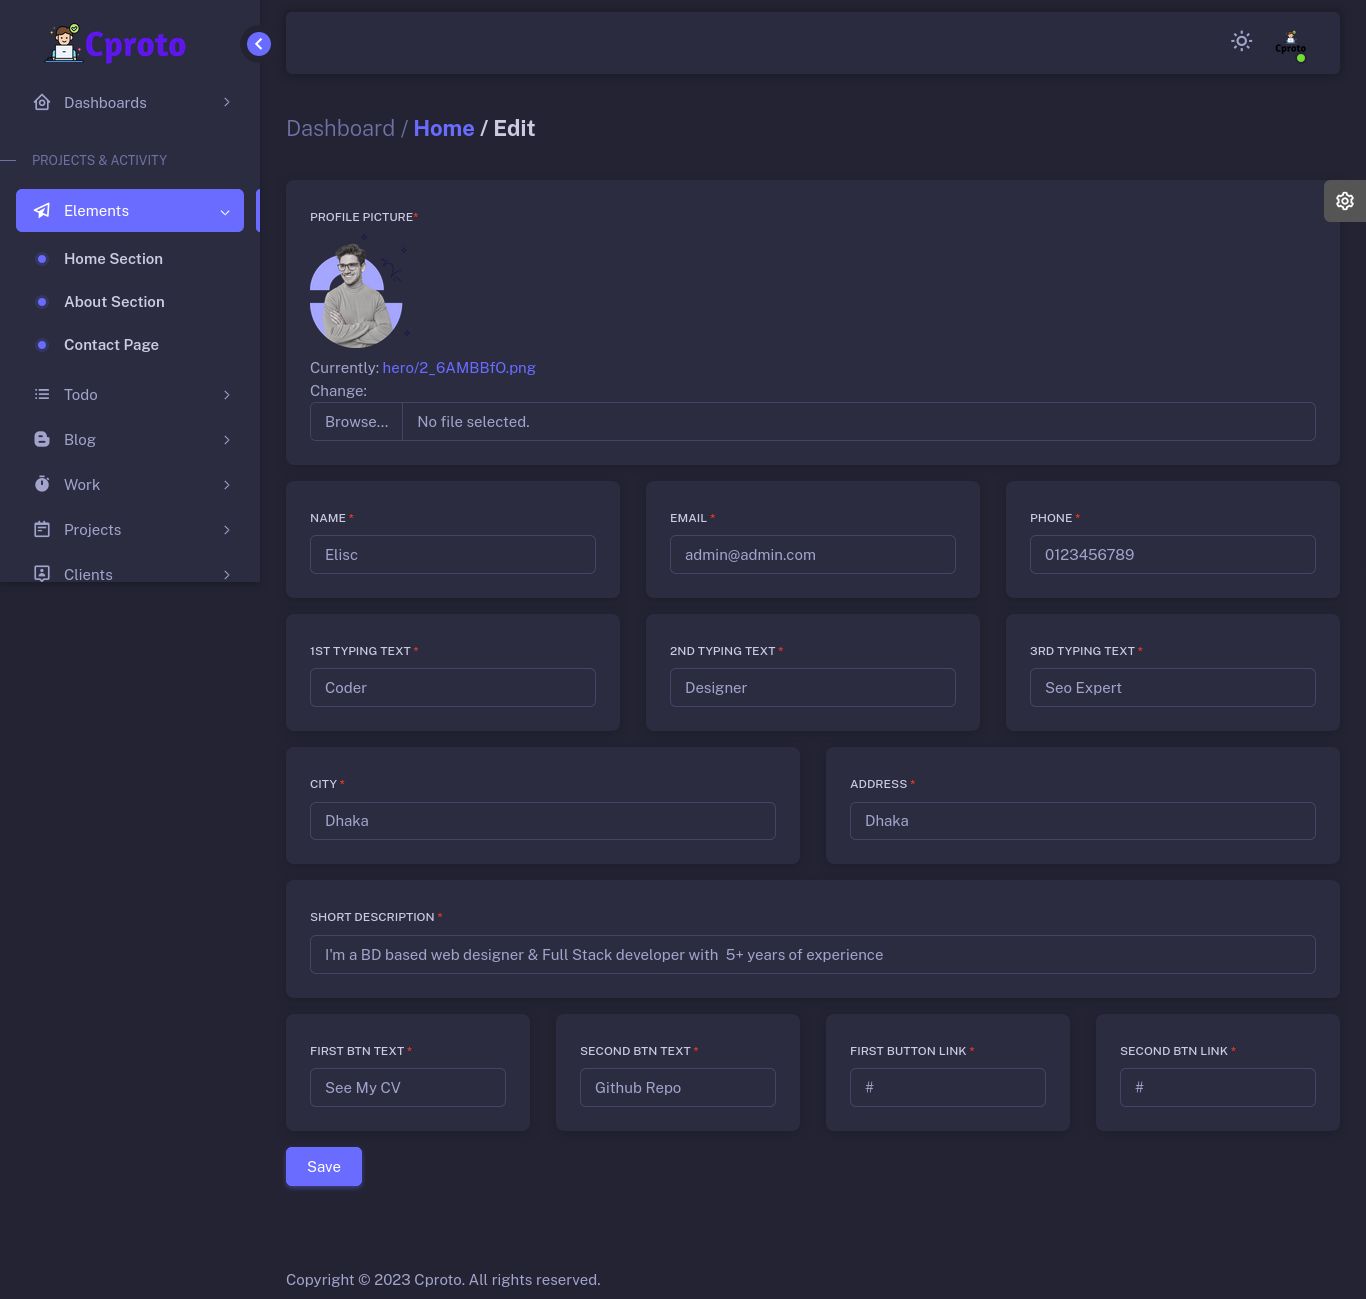The width and height of the screenshot is (1366, 1299).
Task: Focus the Email input field
Action: 813,554
